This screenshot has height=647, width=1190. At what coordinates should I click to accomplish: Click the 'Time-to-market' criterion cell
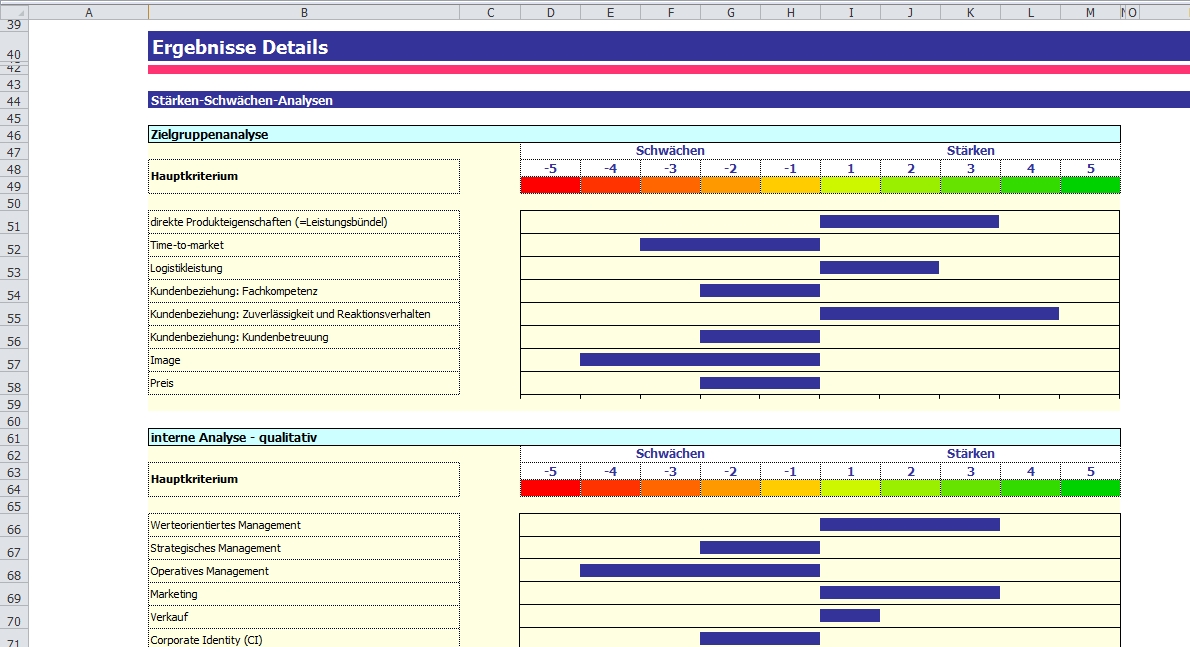[187, 245]
